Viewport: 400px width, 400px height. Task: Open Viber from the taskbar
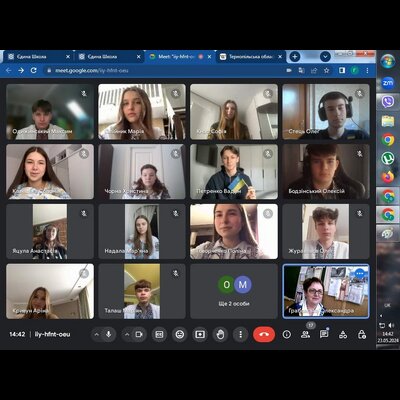(388, 102)
